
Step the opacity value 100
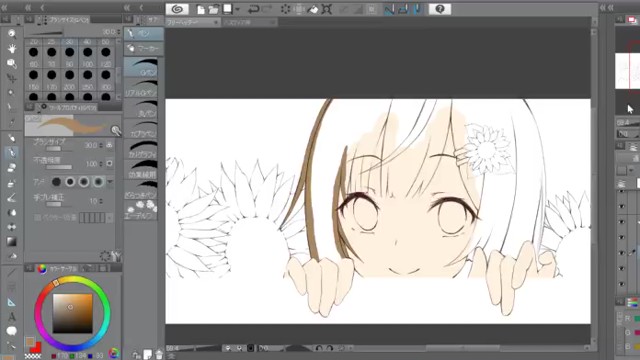click(x=101, y=164)
